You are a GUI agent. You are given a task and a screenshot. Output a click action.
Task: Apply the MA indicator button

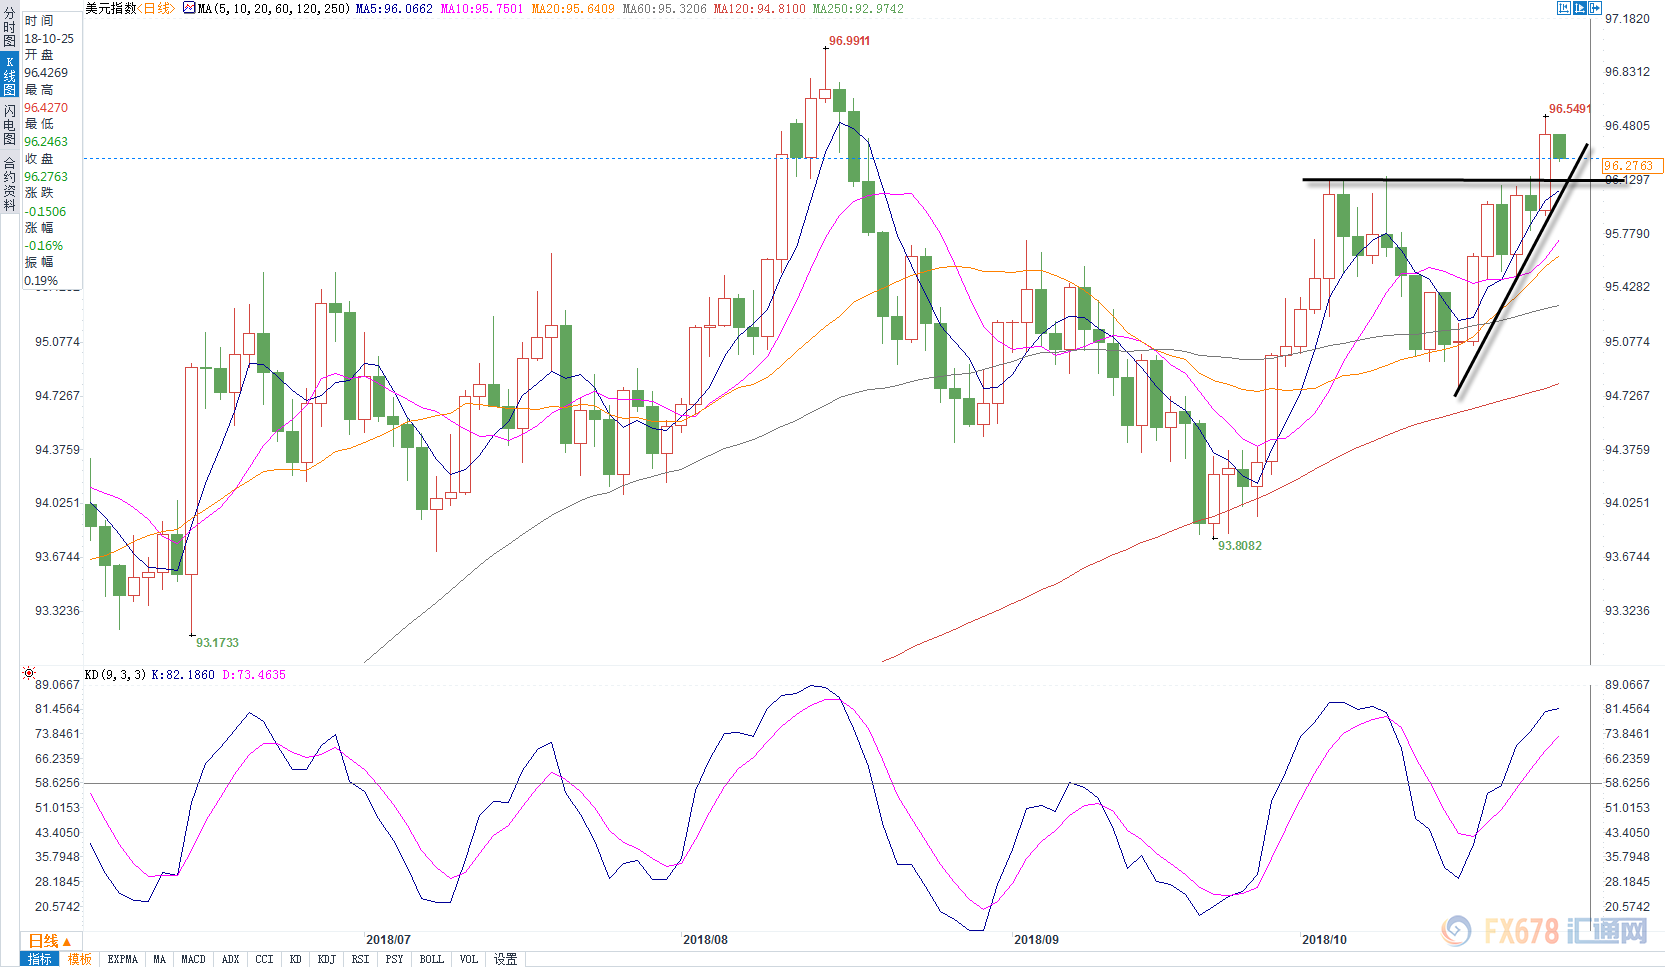coord(160,959)
